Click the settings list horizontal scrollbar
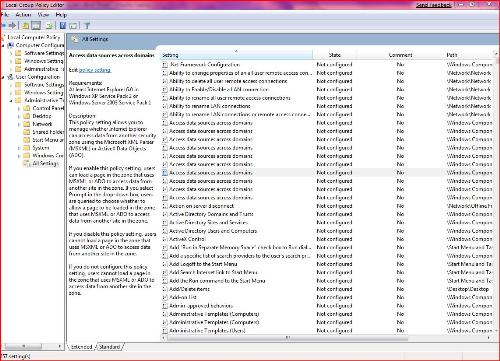Image resolution: width=500 pixels, height=361 pixels. [x=287, y=338]
